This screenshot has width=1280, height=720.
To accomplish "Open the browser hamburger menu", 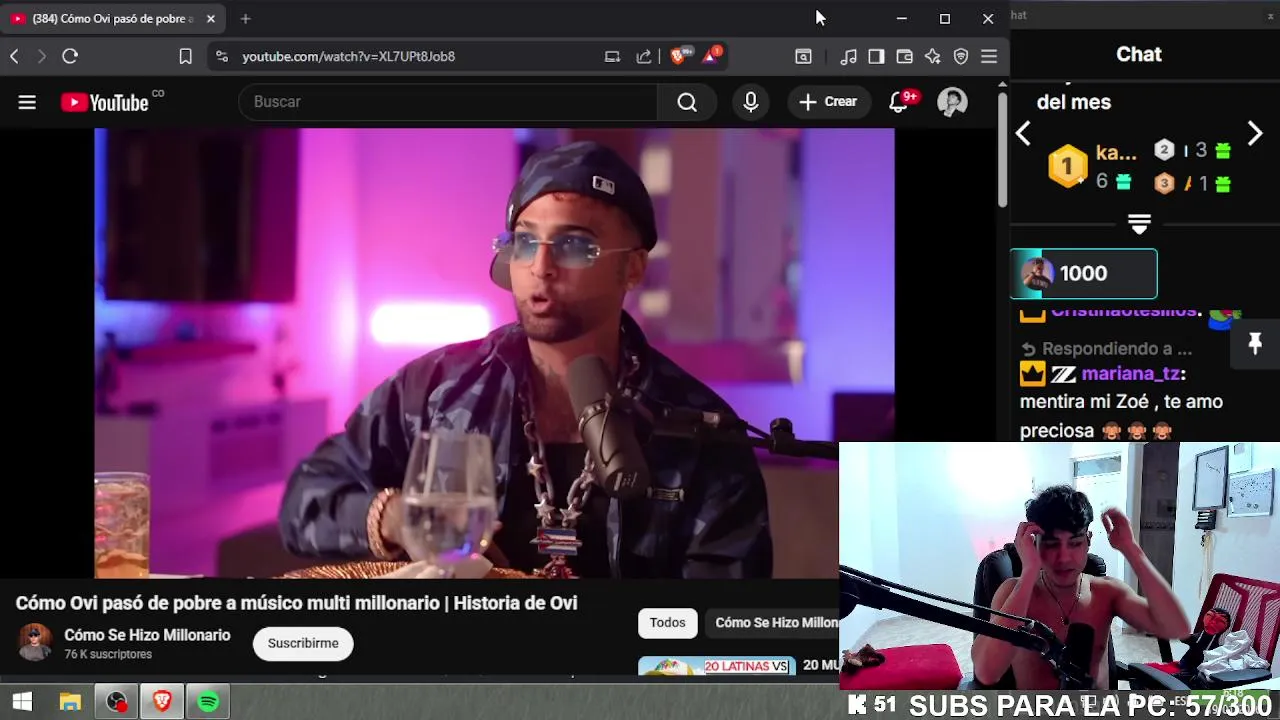I will tap(989, 57).
